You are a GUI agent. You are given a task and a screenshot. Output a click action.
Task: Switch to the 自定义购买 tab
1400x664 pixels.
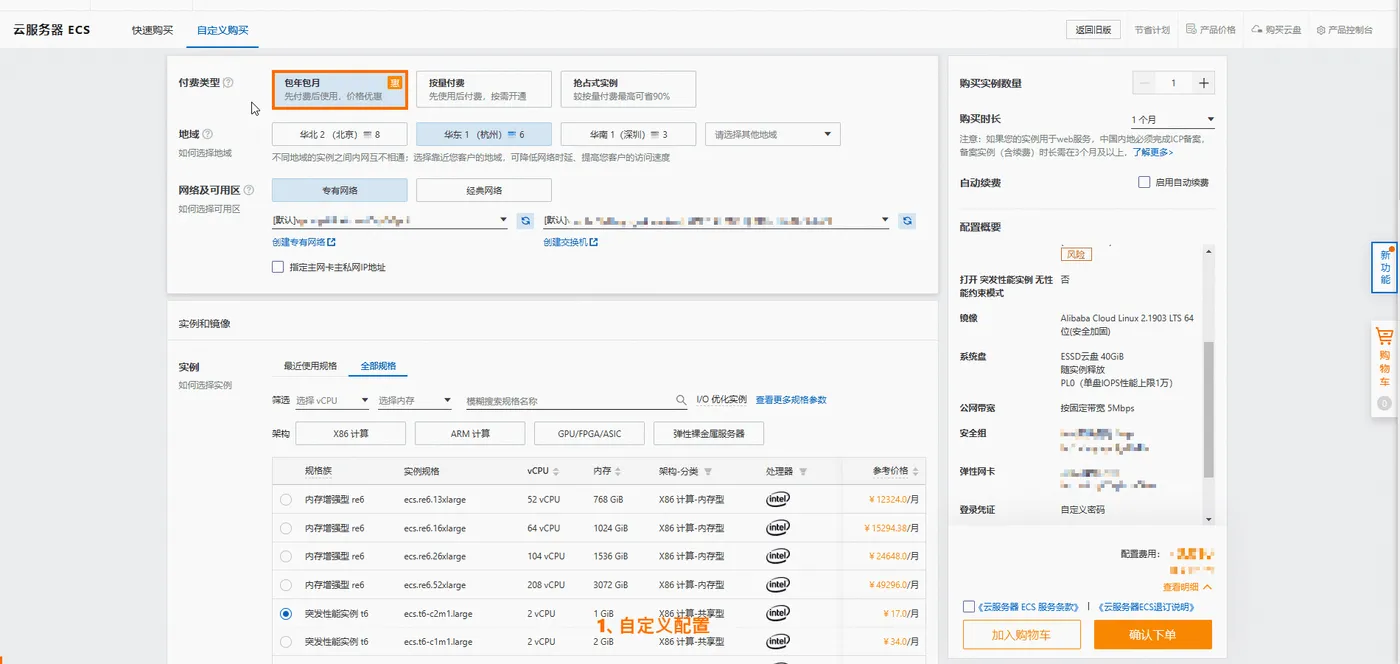click(x=222, y=30)
